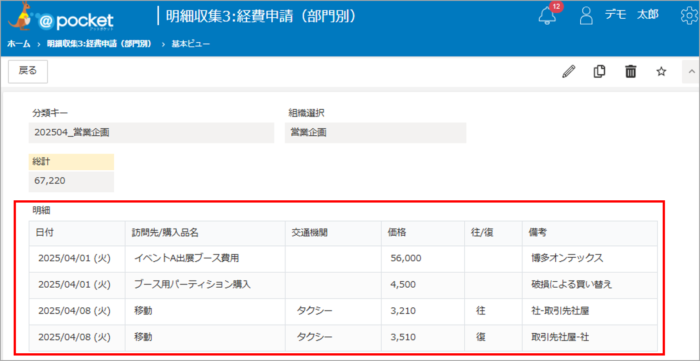Click the 分類キー field 202504_営業企画
700x361 pixels.
(151, 133)
